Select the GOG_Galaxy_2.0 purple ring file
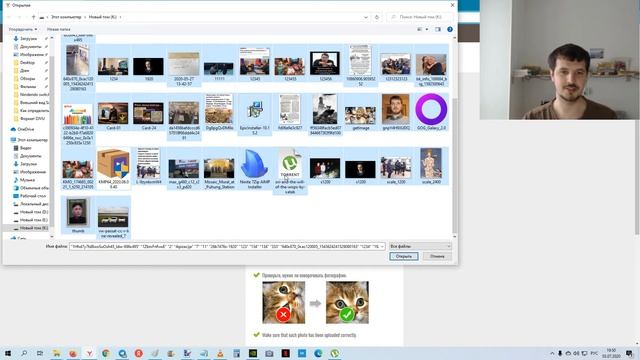The width and height of the screenshot is (640, 360). pos(431,111)
